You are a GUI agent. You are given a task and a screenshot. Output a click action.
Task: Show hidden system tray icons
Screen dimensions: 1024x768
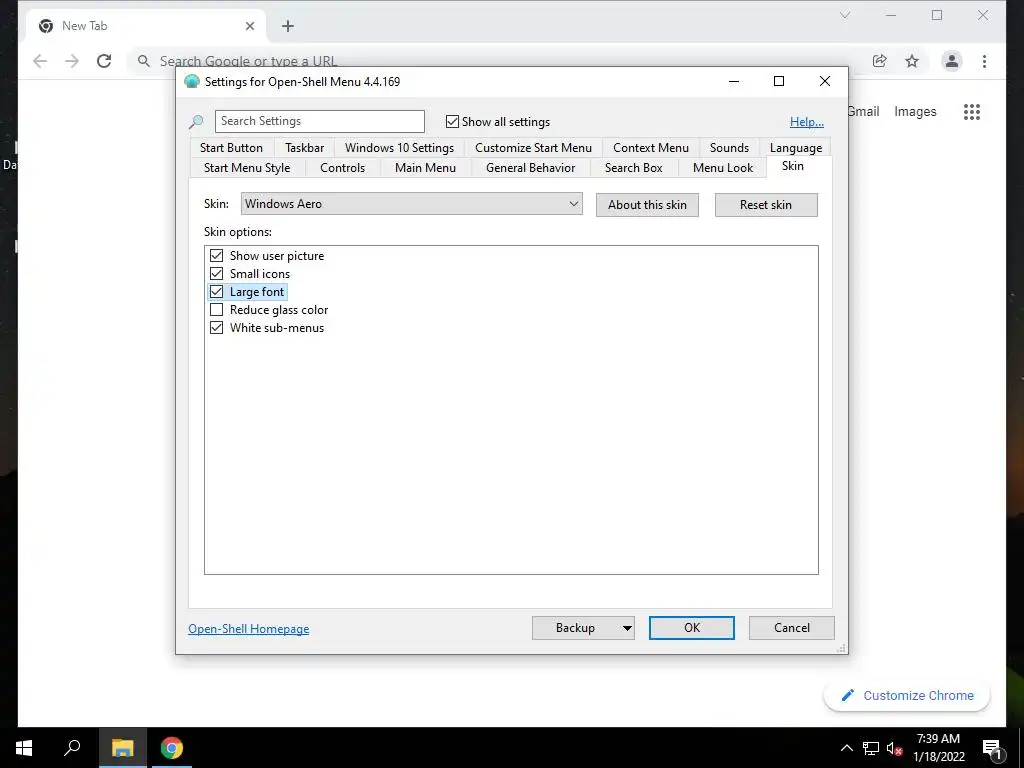point(846,748)
